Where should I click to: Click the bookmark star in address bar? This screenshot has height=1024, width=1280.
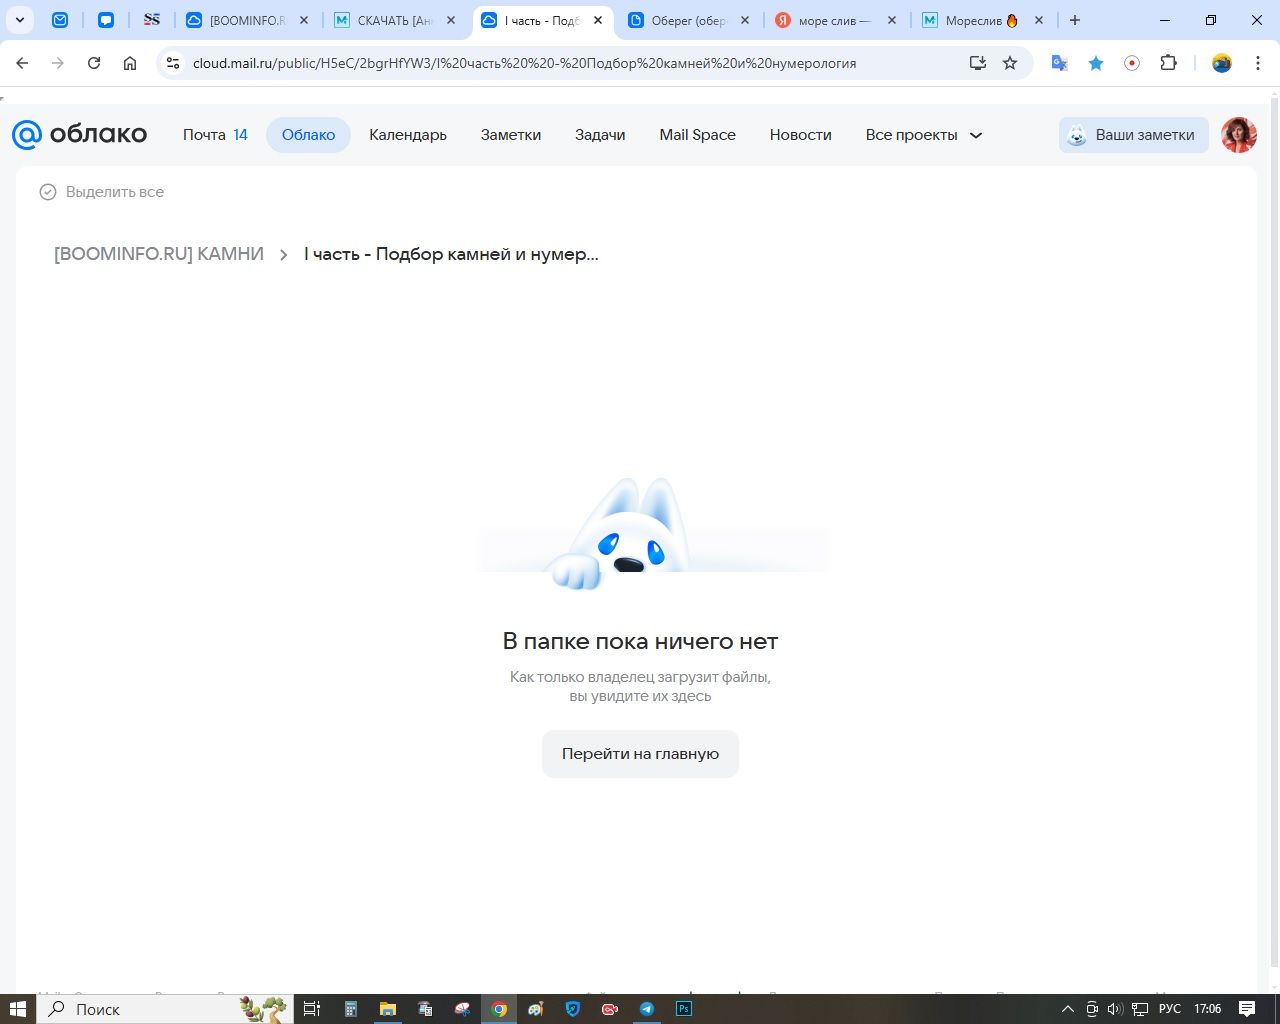pos(1010,63)
